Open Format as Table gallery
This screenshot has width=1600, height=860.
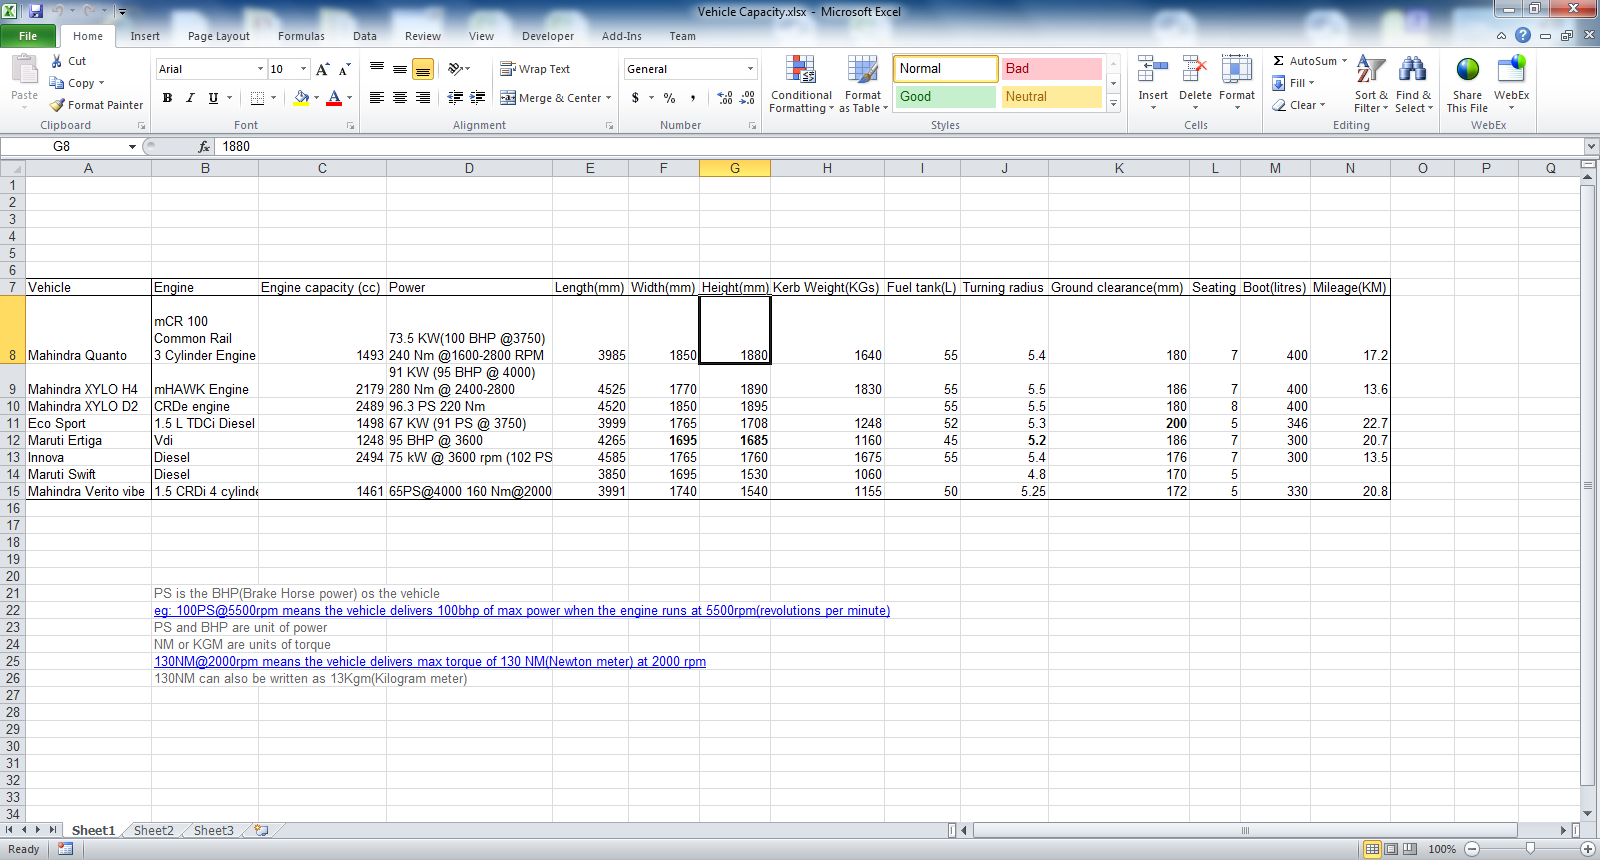click(863, 85)
